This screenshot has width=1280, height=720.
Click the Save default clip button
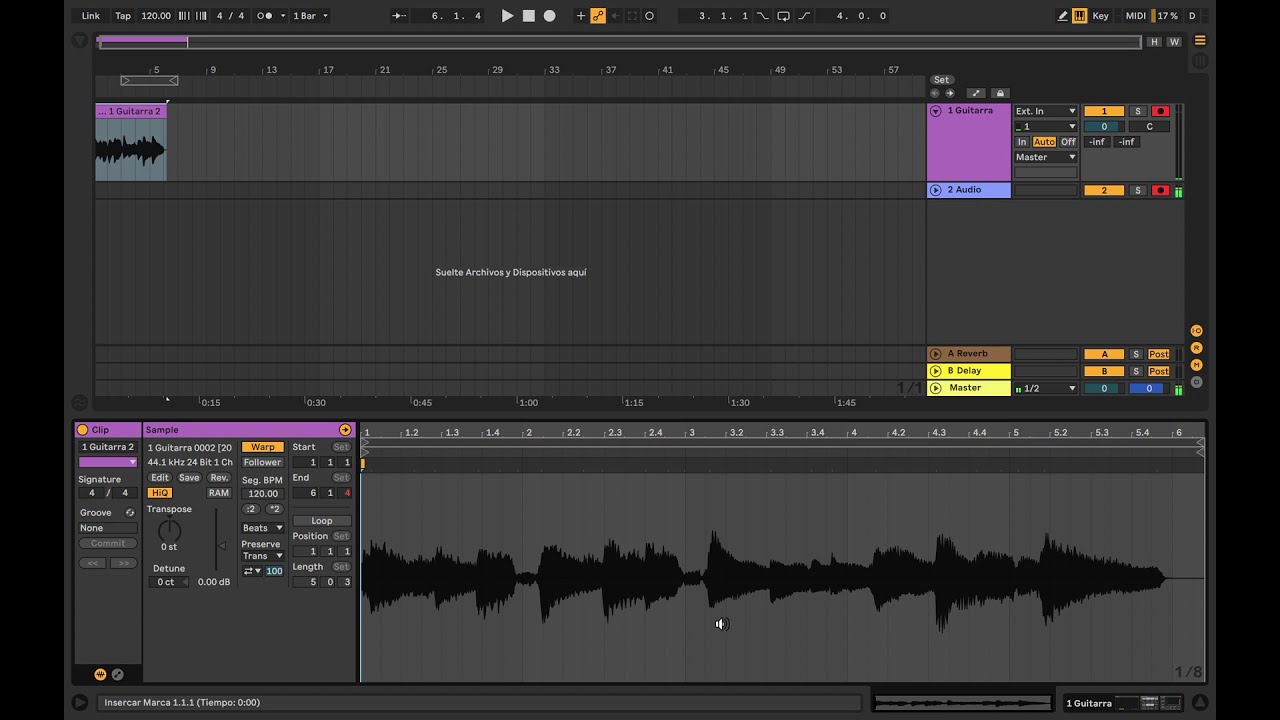click(189, 478)
